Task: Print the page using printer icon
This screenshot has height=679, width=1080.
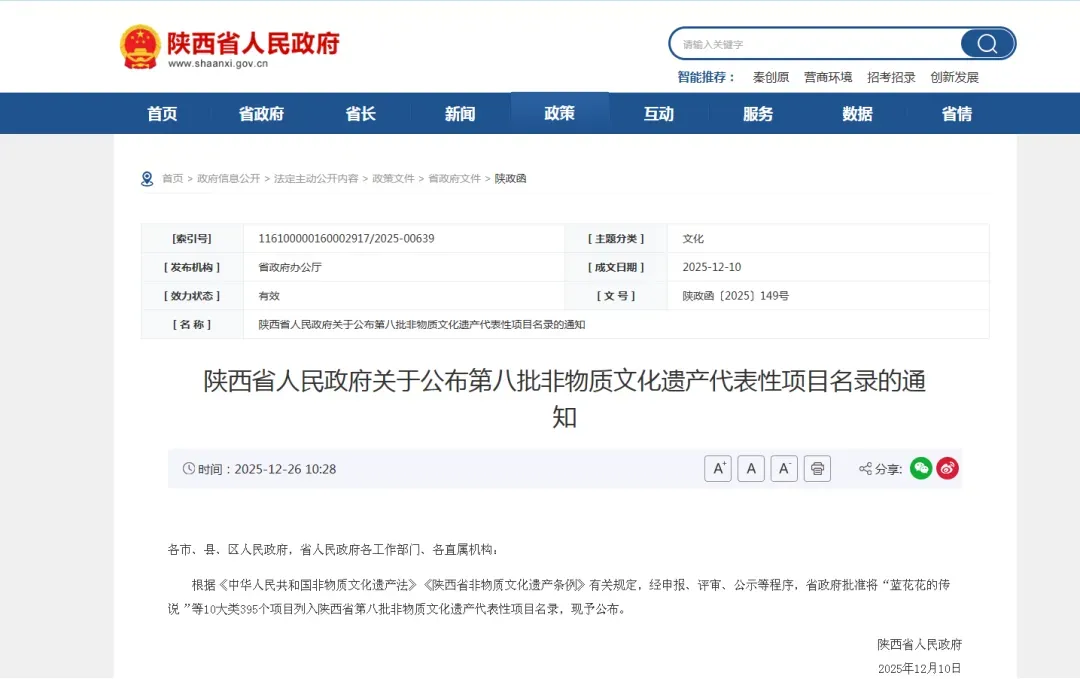Action: (x=817, y=469)
